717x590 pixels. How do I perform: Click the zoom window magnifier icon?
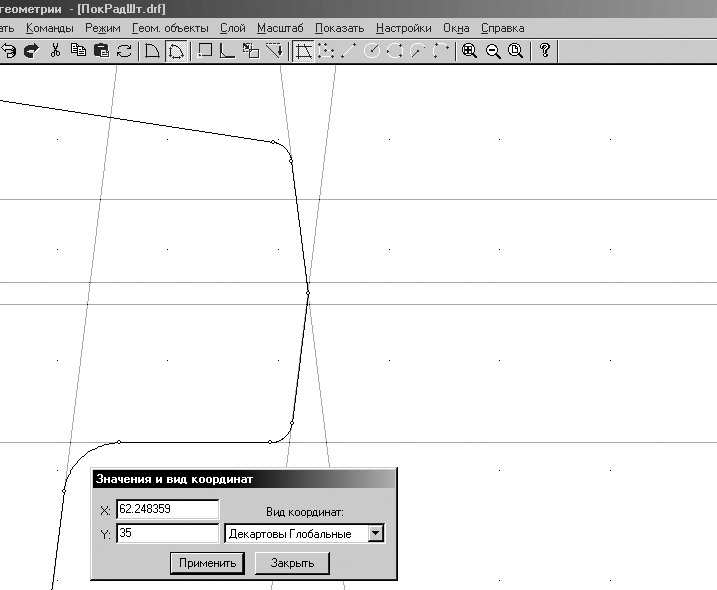coord(469,51)
